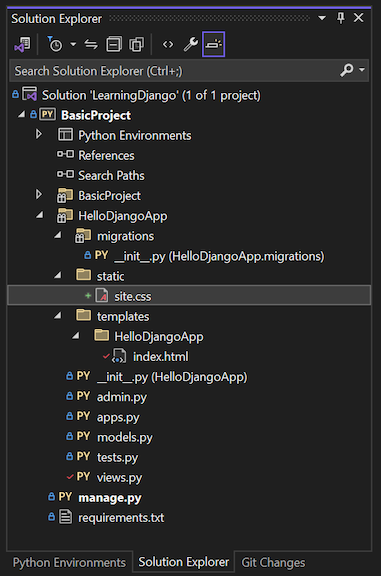Expand the BasicProject package folder
Viewport: 381px width, 576px height.
(x=39, y=195)
